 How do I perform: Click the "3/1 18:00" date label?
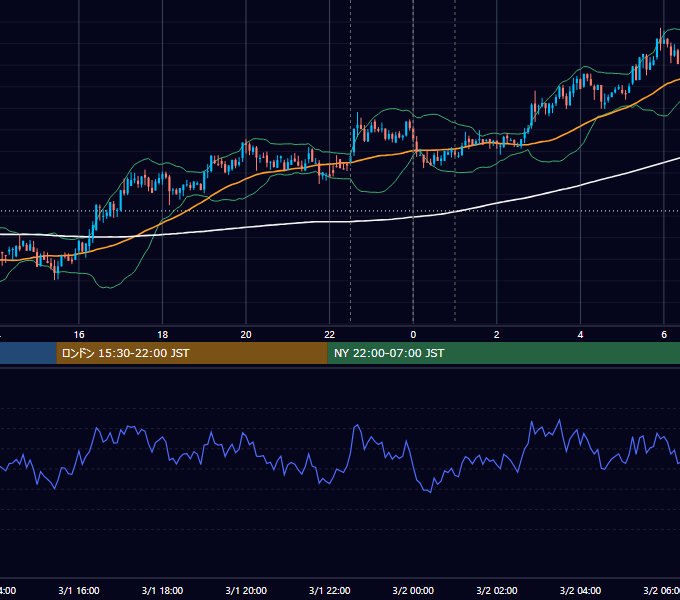163,590
